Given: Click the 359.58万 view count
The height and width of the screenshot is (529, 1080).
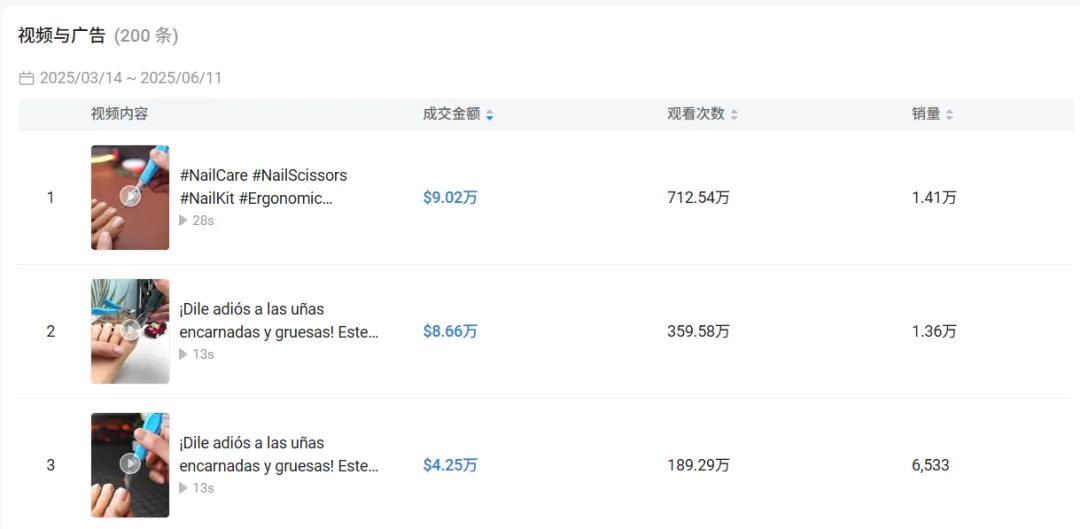Looking at the screenshot, I should point(698,331).
